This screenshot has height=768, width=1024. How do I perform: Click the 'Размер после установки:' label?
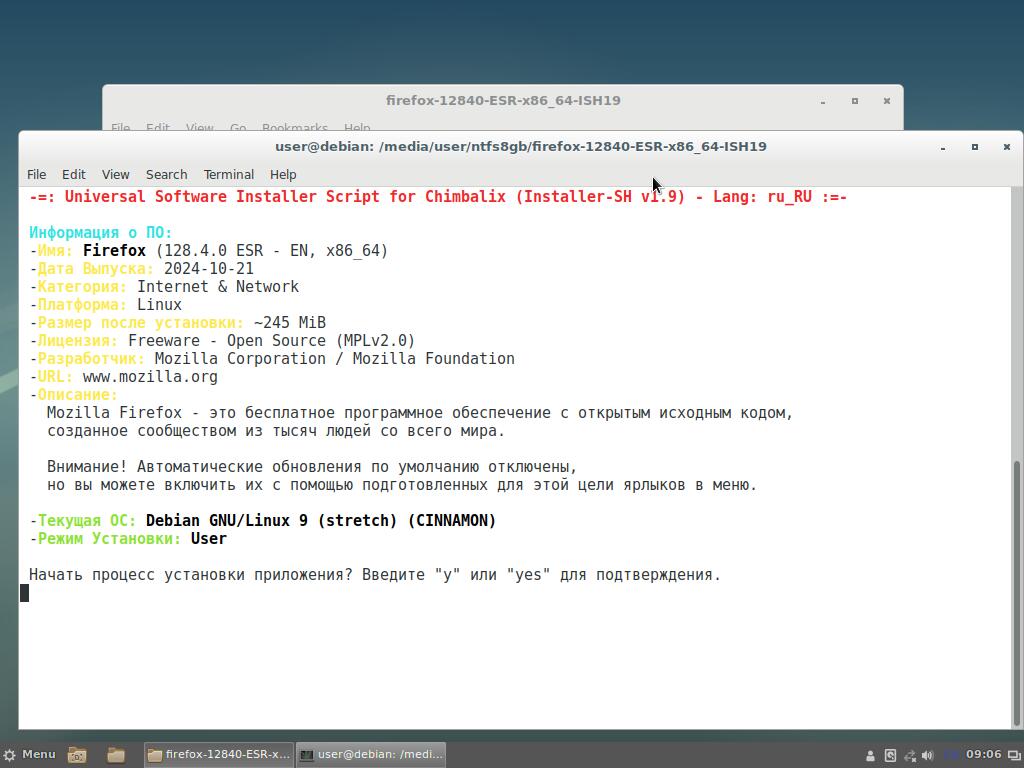click(x=140, y=323)
